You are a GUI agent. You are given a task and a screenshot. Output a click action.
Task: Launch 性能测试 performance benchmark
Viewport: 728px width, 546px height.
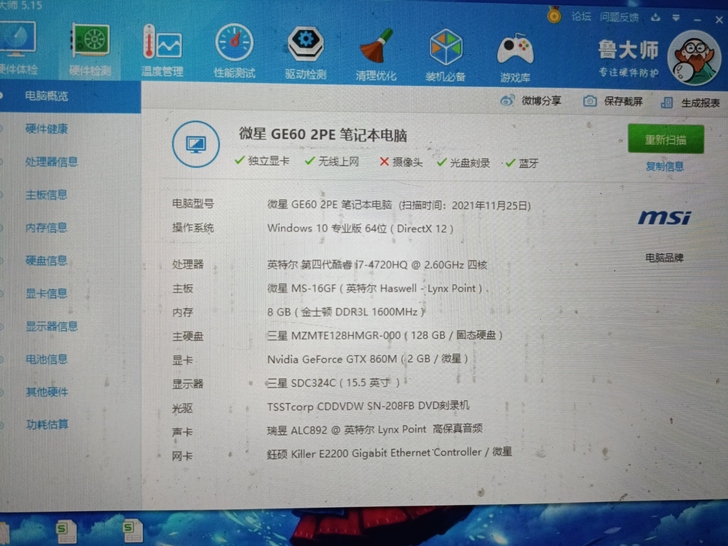(x=234, y=52)
